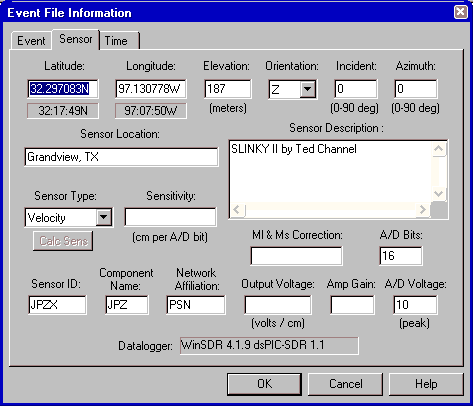Close the Event File Information dialog
473x406 pixels.
(x=461, y=12)
